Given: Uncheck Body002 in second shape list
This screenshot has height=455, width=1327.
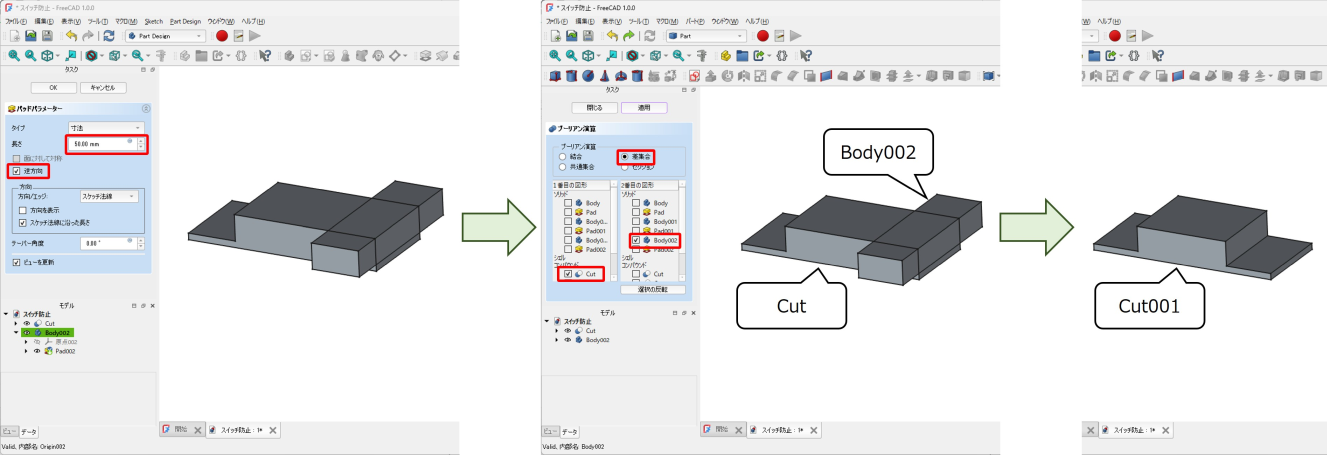Looking at the screenshot, I should coord(635,240).
